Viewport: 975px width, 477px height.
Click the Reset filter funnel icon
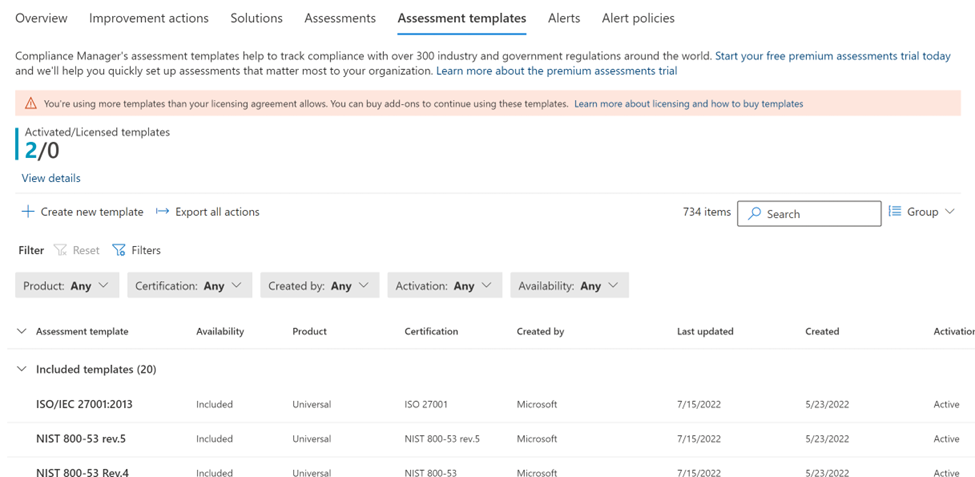60,250
